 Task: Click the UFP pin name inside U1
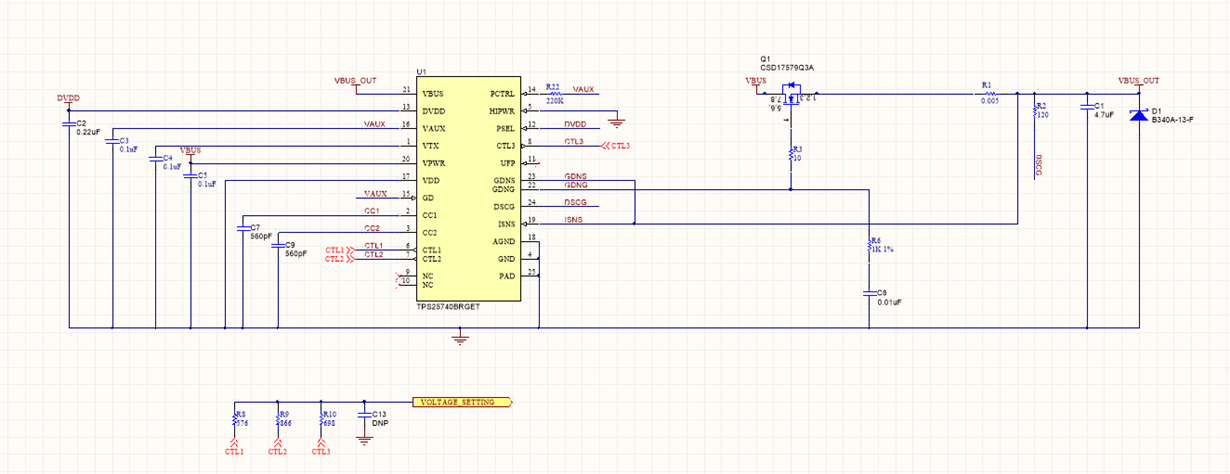pos(507,162)
